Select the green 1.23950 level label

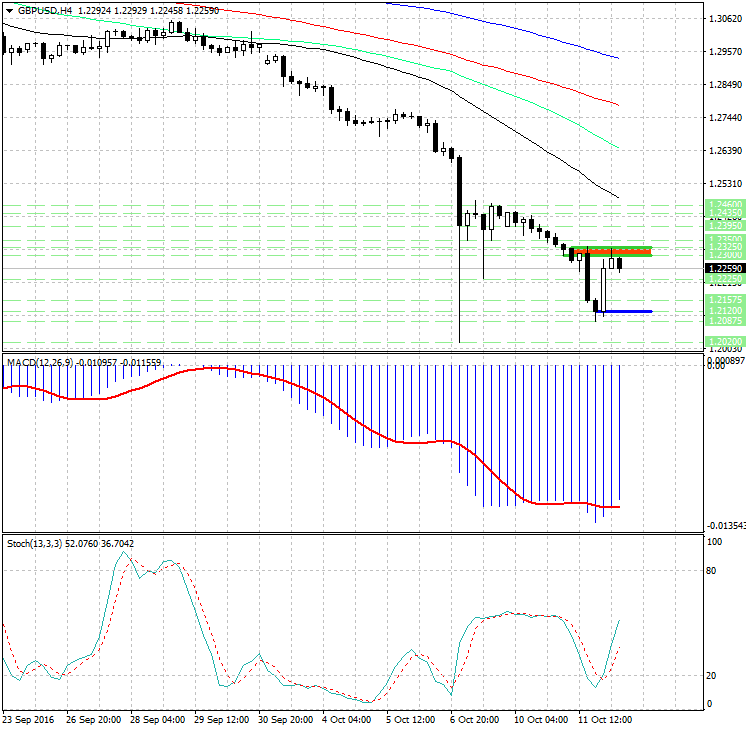click(x=725, y=226)
